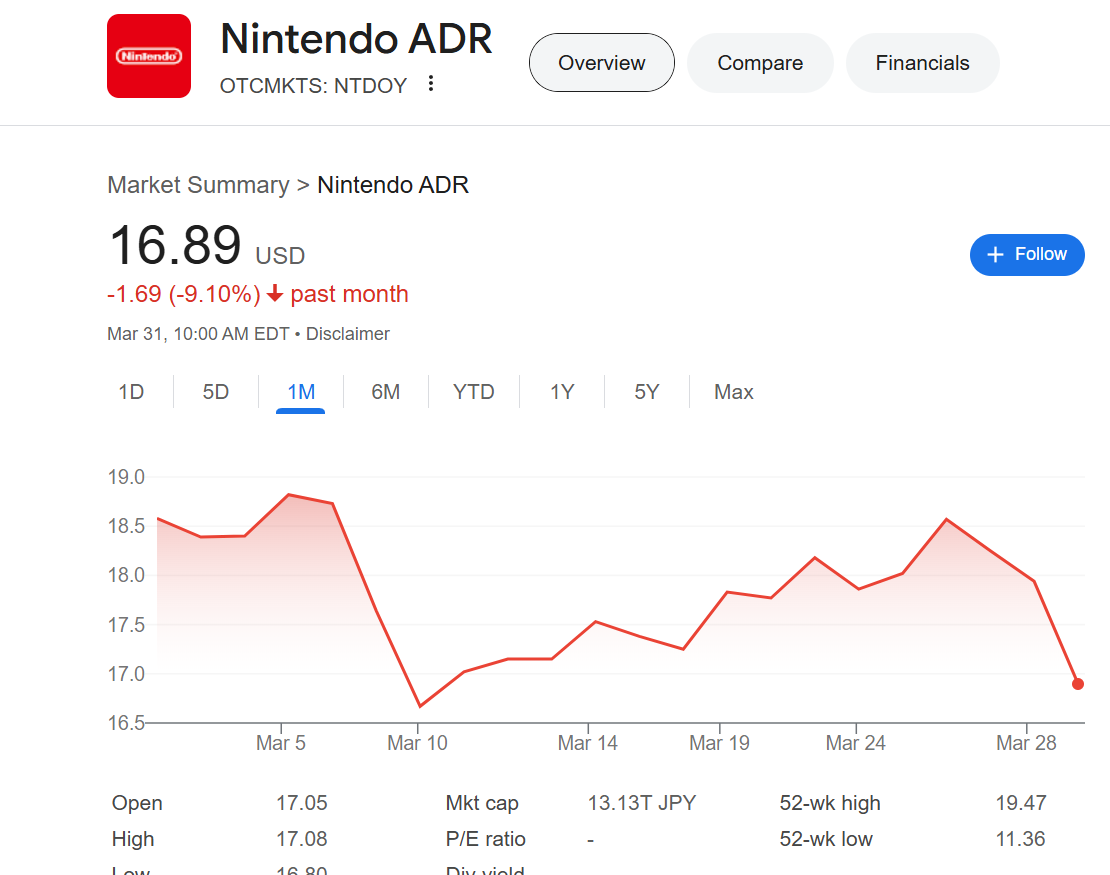Screen dimensions: 1110x875
Task: Follow the Nintendo ADR stock
Action: (x=1027, y=255)
